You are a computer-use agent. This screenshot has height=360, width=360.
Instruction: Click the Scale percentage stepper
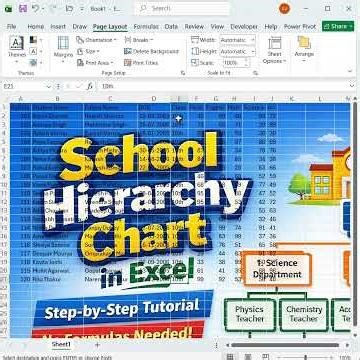pos(247,62)
